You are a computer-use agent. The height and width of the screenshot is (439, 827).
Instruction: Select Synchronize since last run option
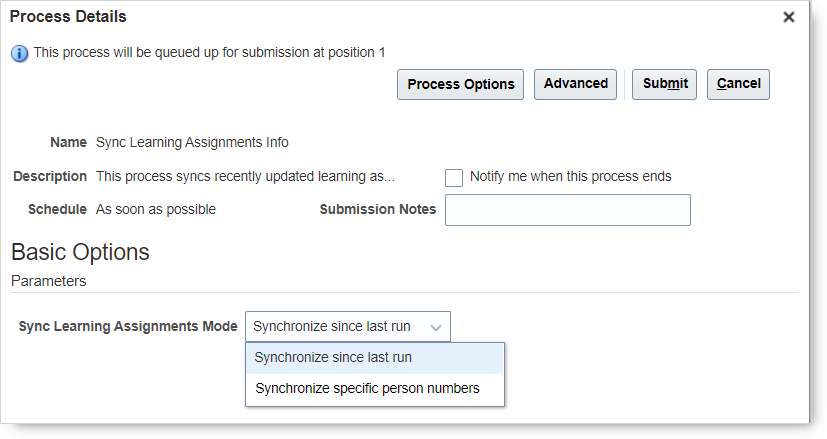coord(333,358)
